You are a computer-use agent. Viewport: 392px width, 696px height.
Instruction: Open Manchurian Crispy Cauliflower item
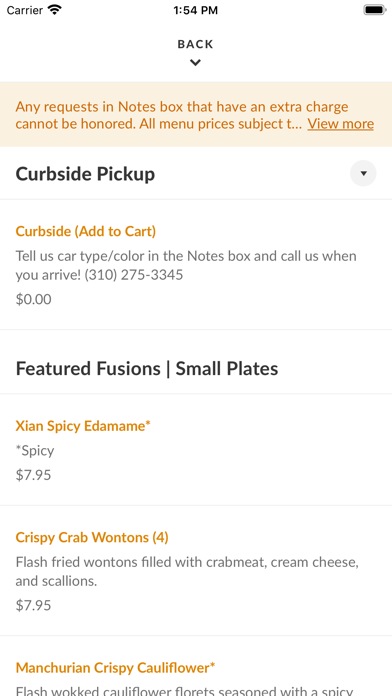pos(115,668)
